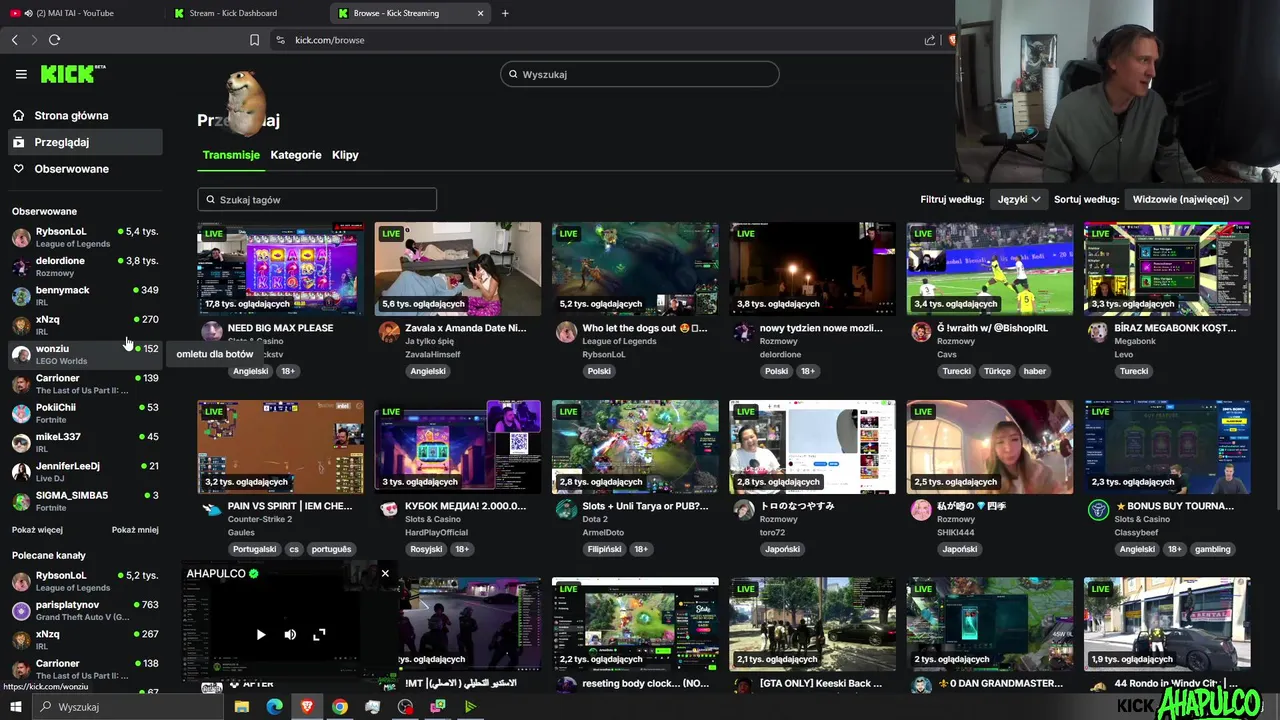This screenshot has height=720, width=1280.
Task: Open the Języki filter dropdown
Action: click(1019, 199)
